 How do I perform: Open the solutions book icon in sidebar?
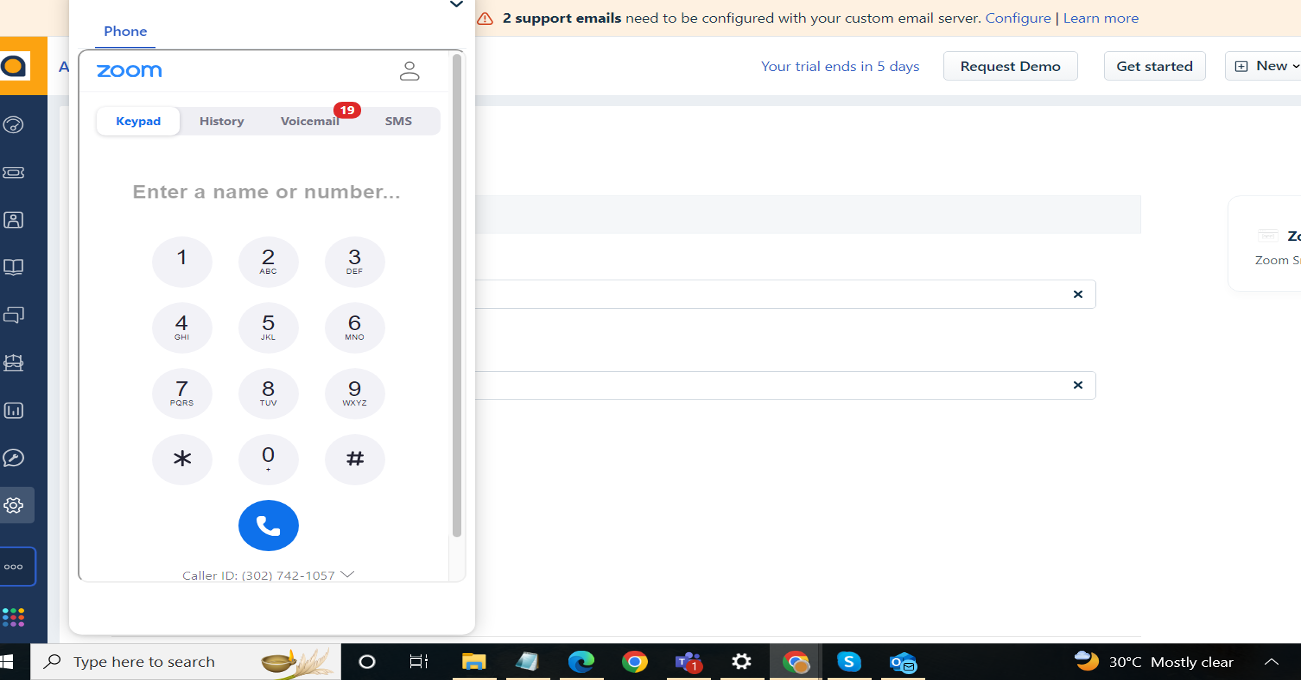(14, 267)
